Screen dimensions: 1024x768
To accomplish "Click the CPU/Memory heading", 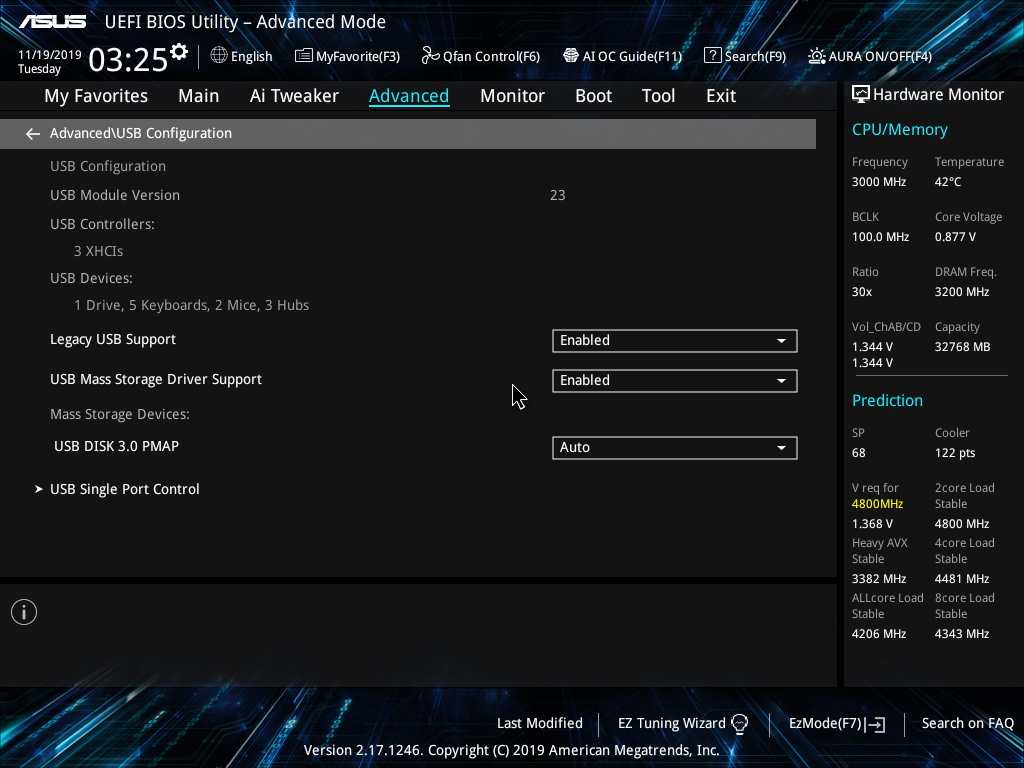I will tap(899, 130).
